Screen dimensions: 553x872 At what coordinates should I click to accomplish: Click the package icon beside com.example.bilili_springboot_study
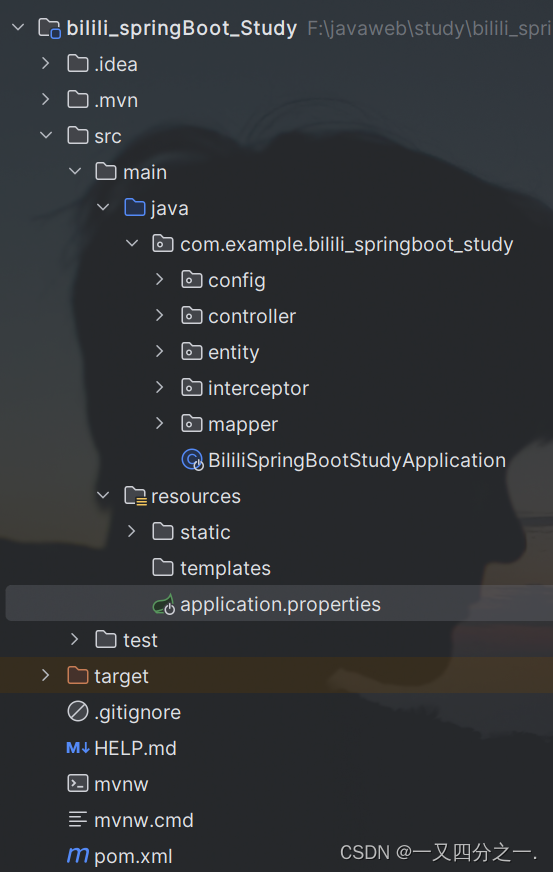[163, 243]
